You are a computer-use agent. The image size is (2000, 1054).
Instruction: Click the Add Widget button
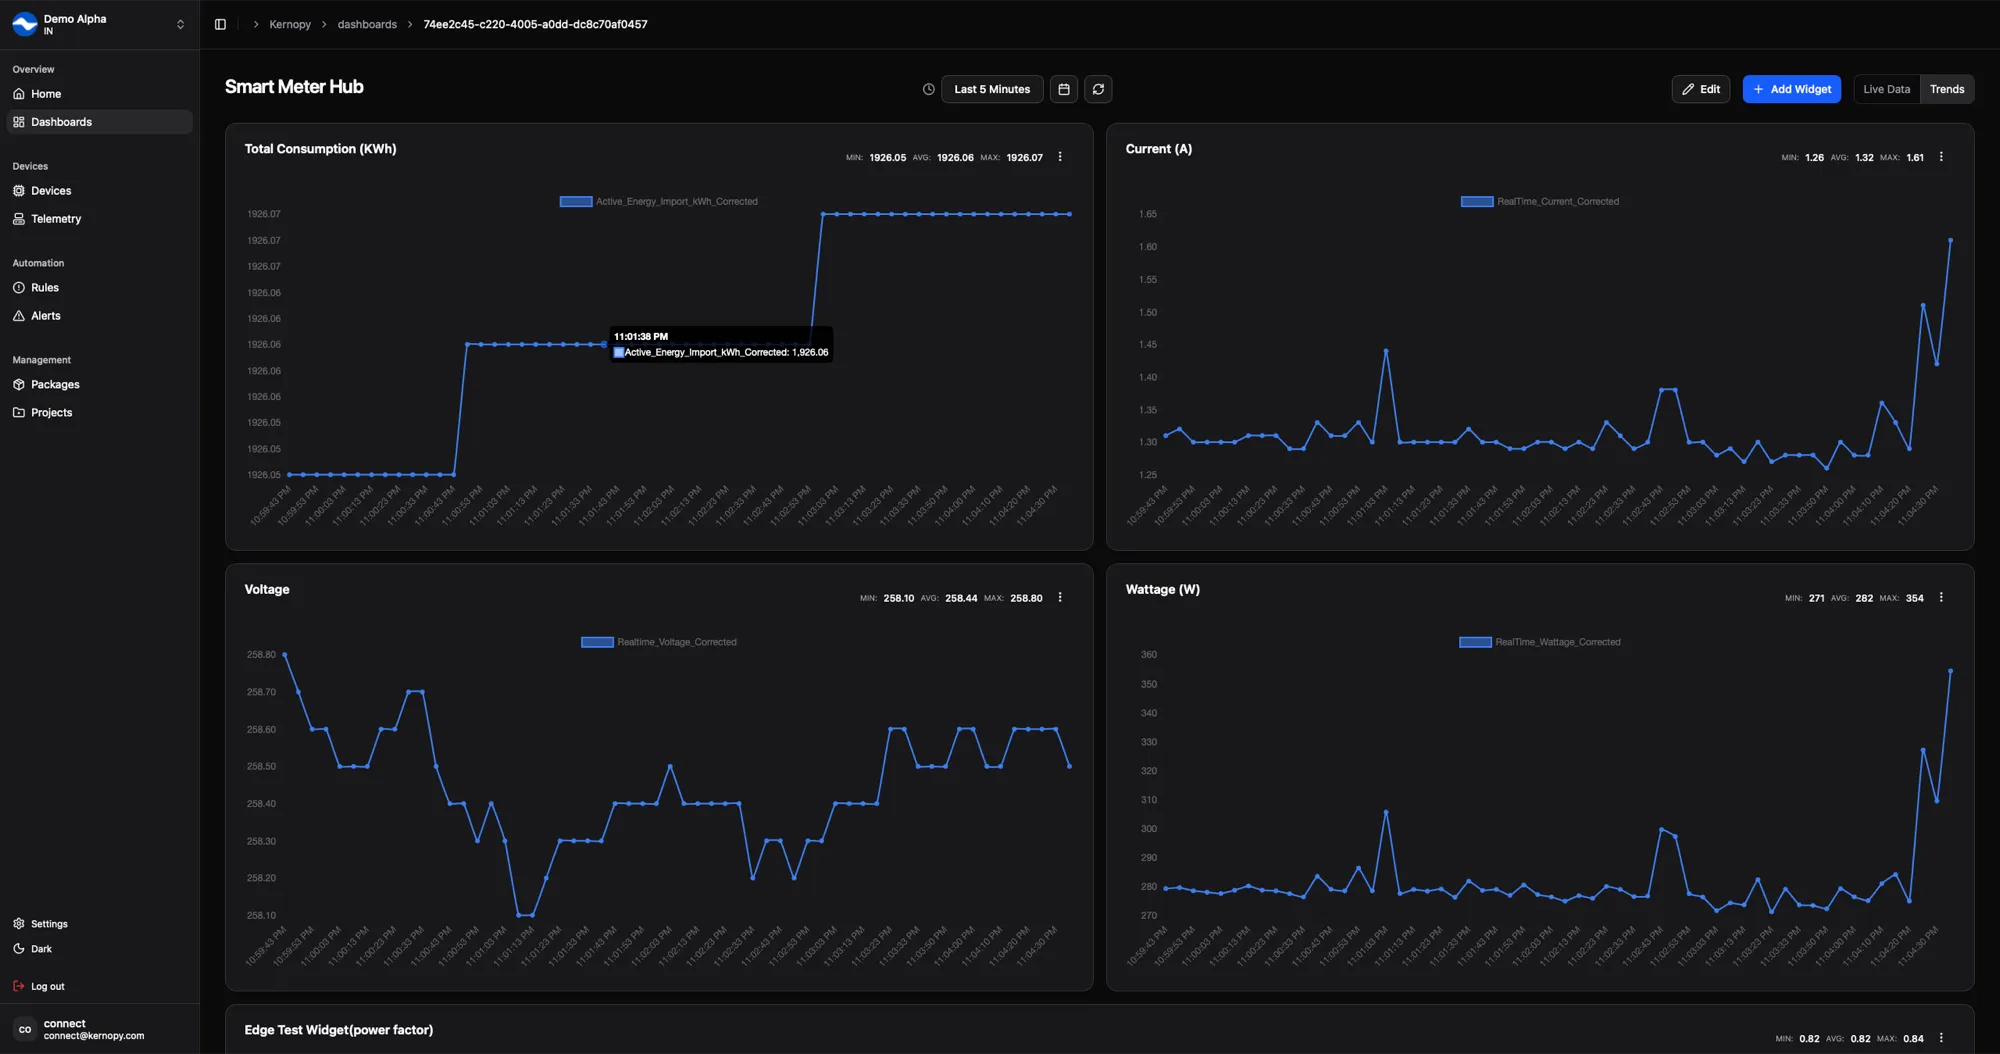point(1791,89)
